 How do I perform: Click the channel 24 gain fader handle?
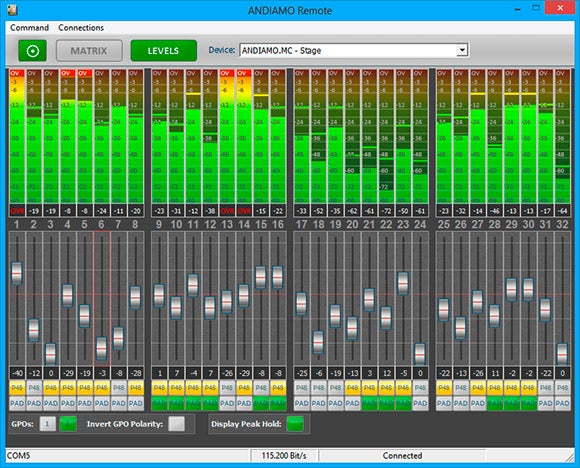[420, 354]
